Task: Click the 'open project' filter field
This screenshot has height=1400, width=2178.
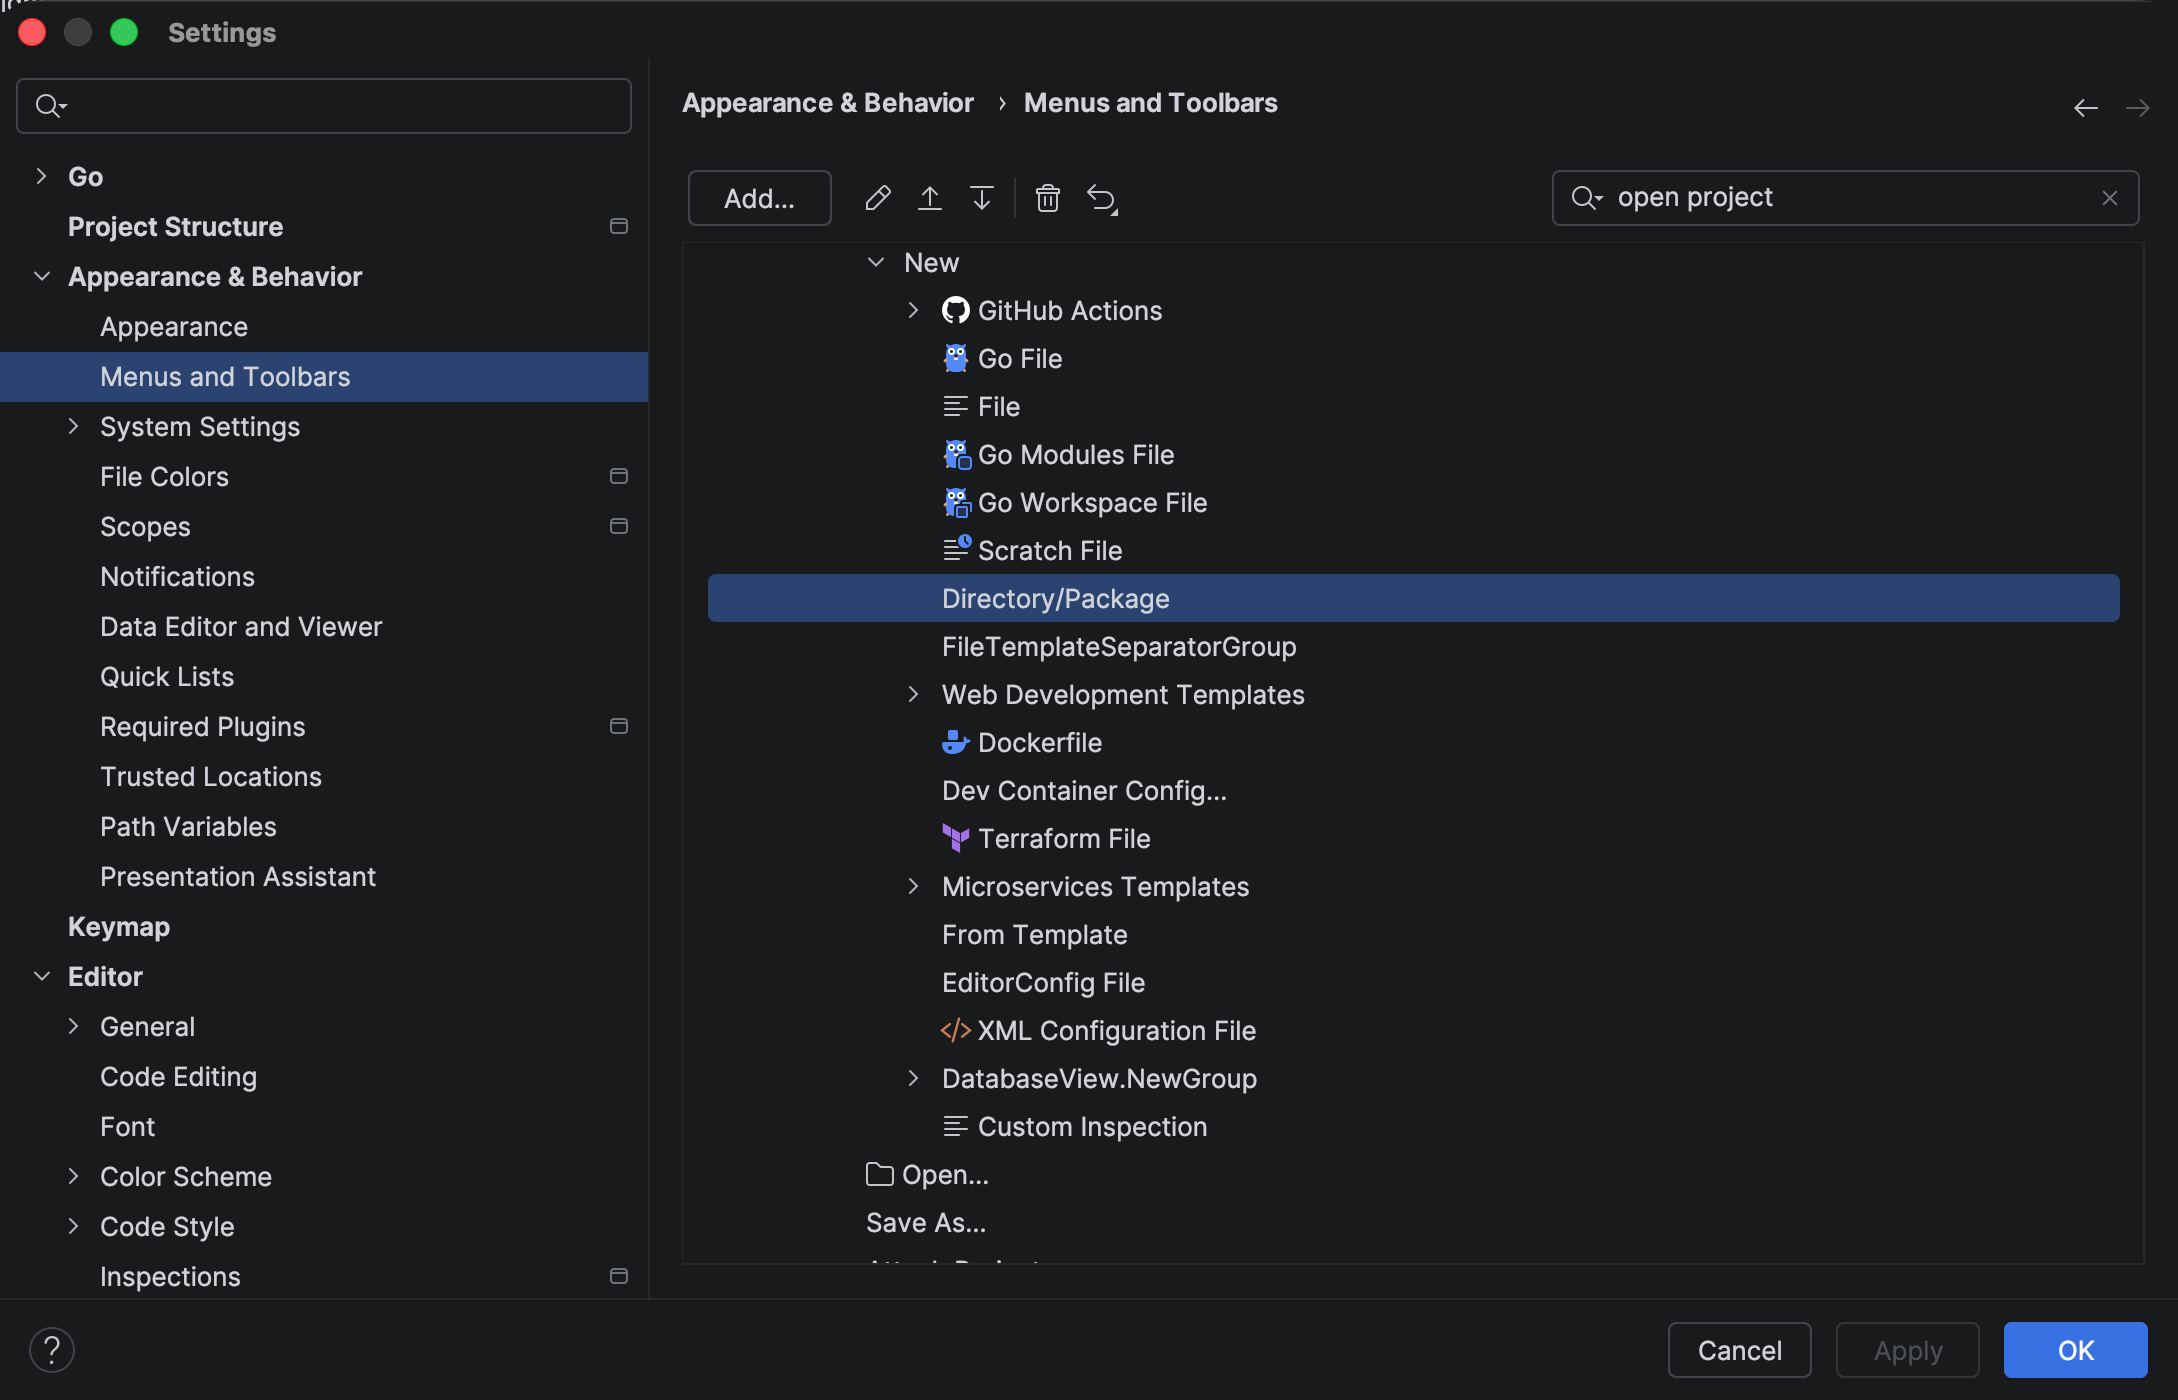Action: (1845, 198)
